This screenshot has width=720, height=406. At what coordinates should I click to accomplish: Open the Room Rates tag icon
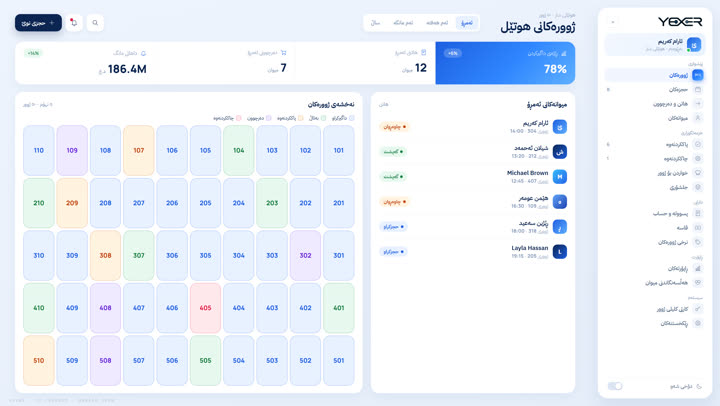(x=698, y=242)
